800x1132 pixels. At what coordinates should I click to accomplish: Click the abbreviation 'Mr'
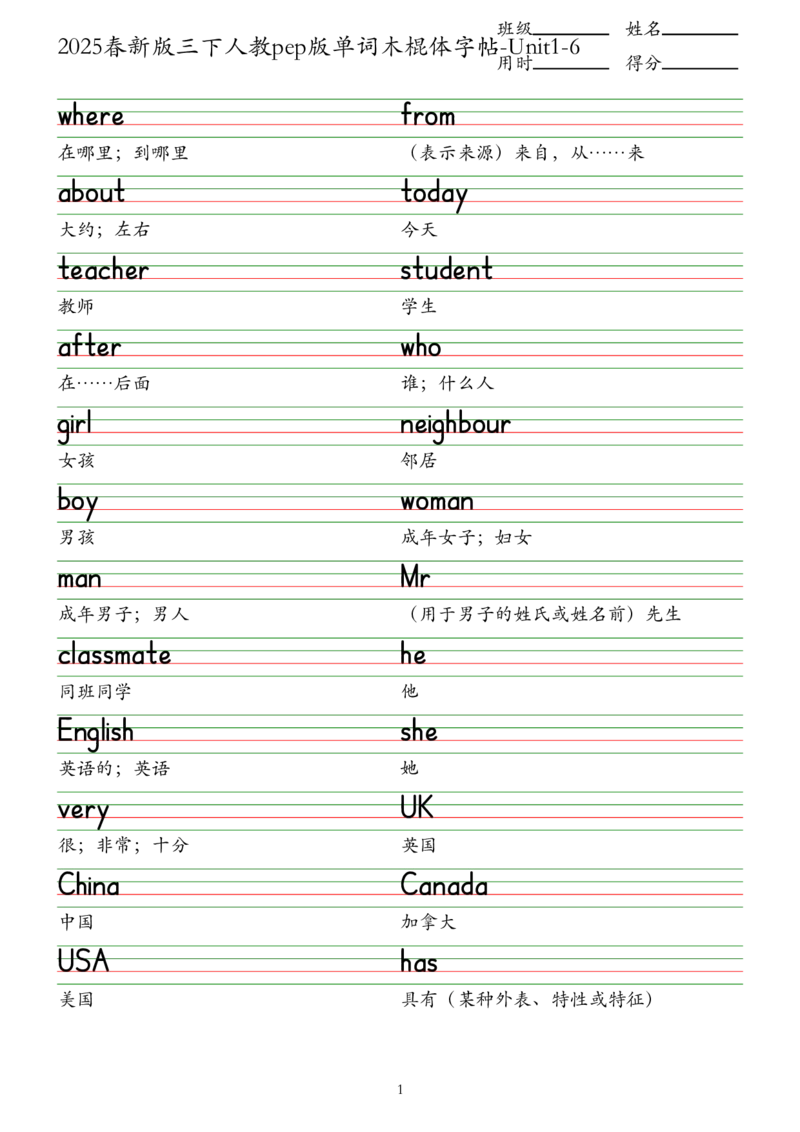[x=413, y=577]
